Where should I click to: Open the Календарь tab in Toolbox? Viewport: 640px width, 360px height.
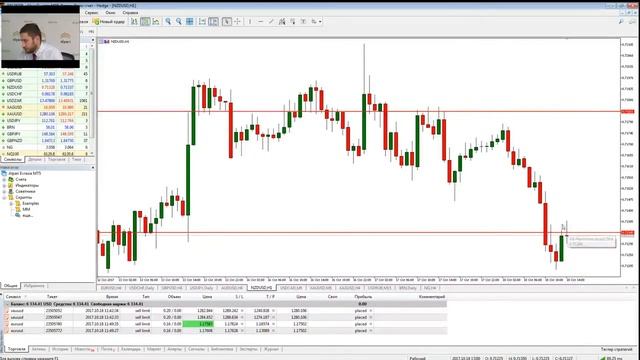tap(131, 349)
